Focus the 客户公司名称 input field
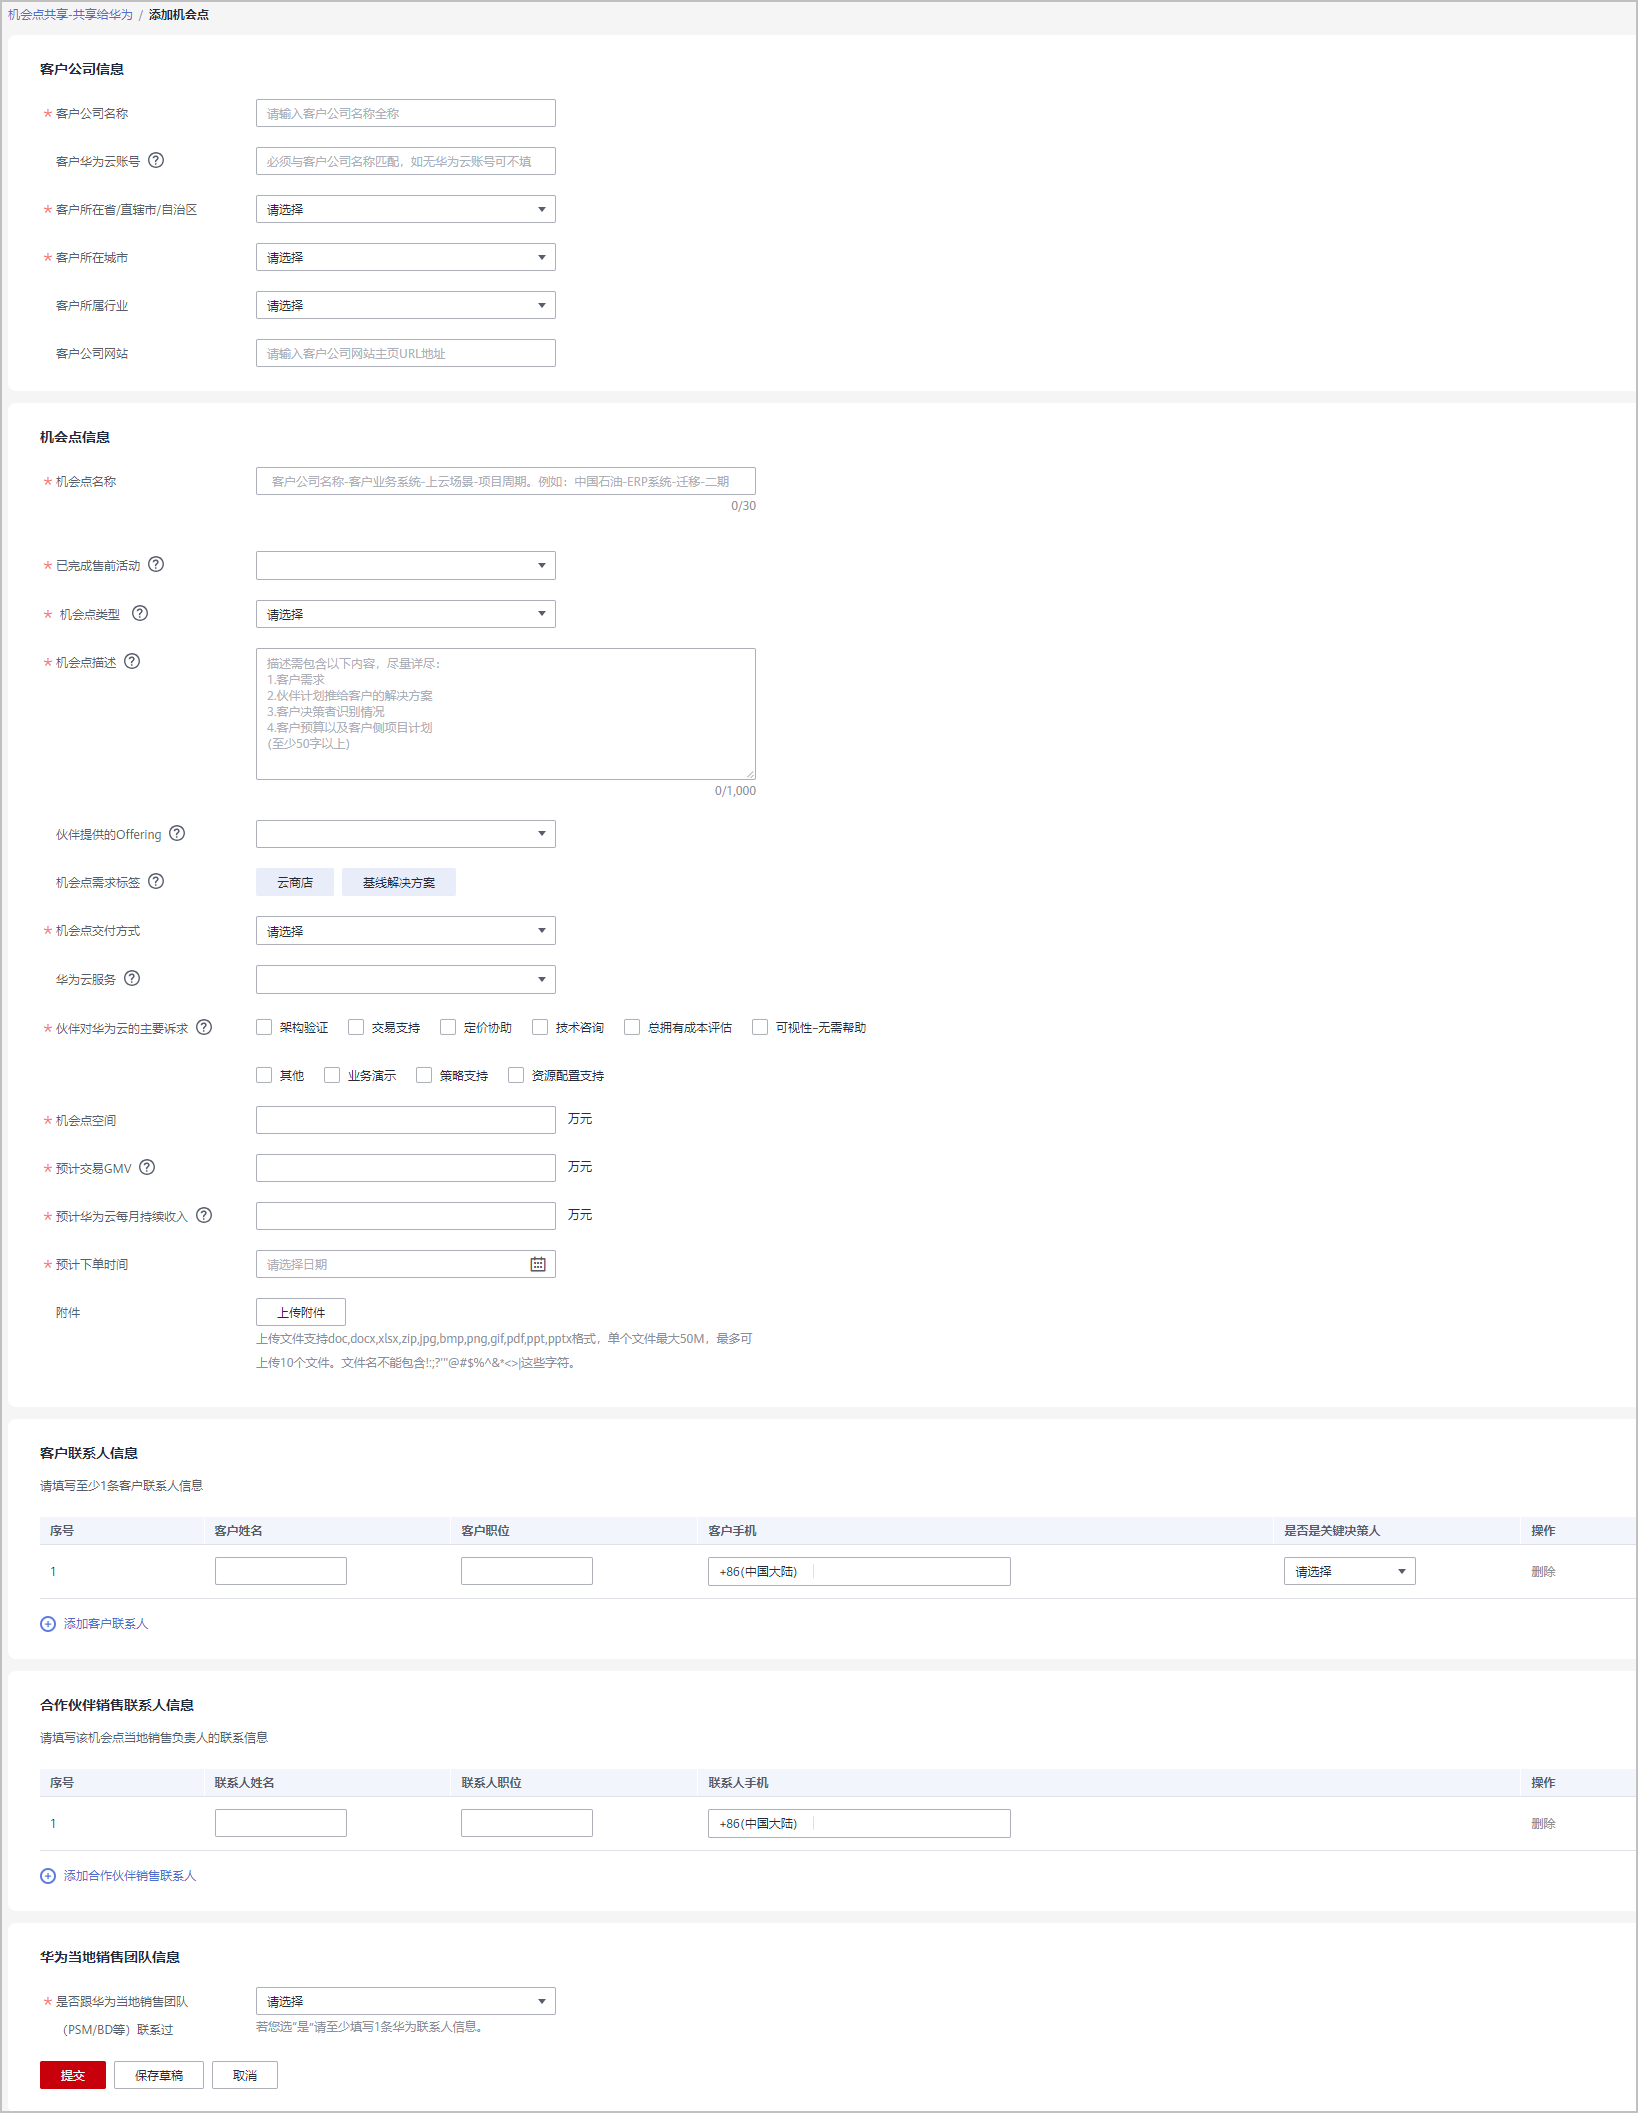The image size is (1638, 2113). [406, 113]
